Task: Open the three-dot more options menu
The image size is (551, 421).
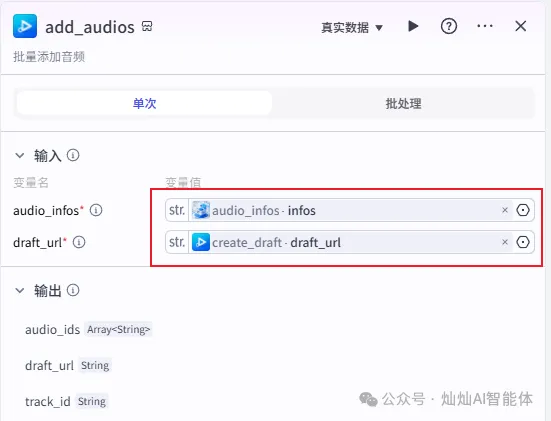Action: click(485, 26)
